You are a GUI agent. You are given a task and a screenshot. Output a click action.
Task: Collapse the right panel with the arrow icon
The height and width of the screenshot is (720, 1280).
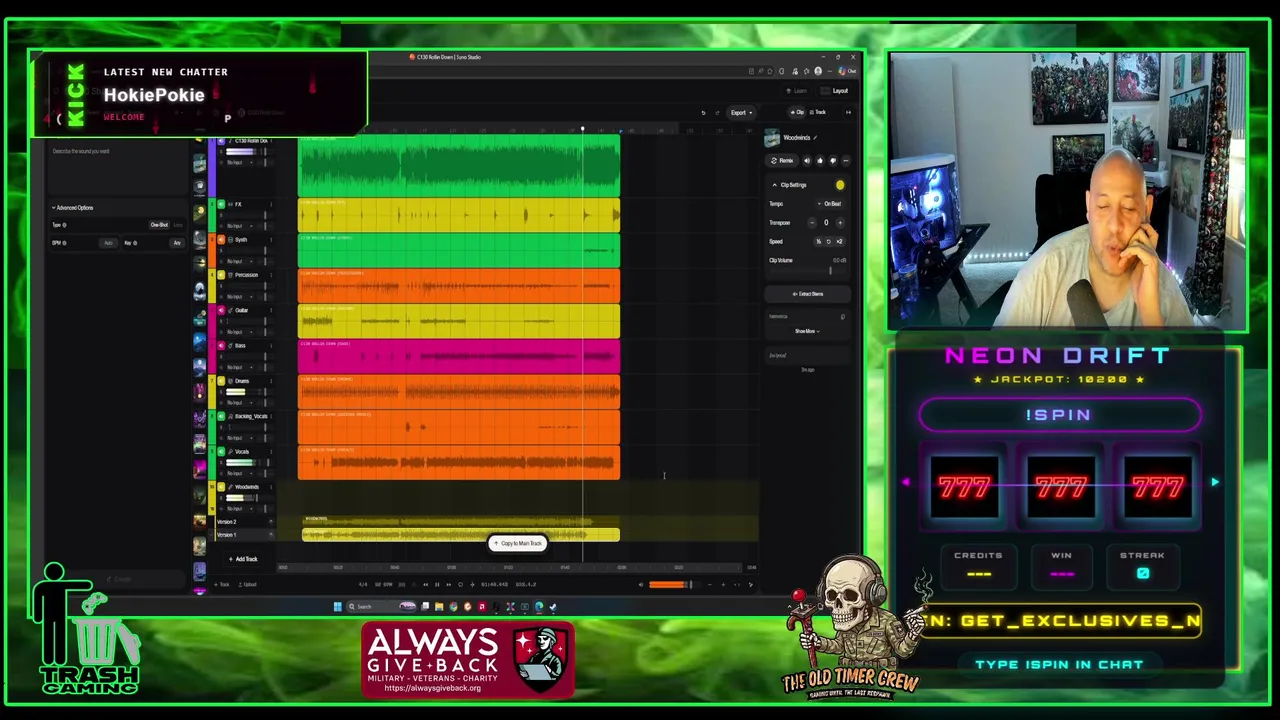[848, 112]
